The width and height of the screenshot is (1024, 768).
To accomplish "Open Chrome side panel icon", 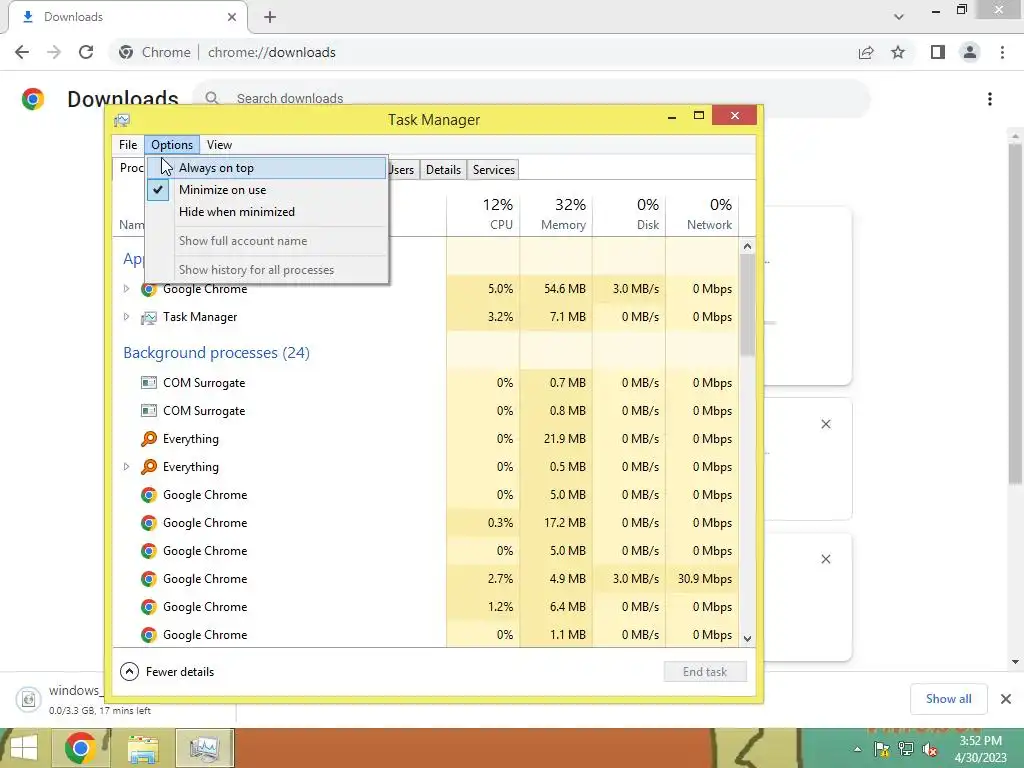I will click(x=938, y=52).
